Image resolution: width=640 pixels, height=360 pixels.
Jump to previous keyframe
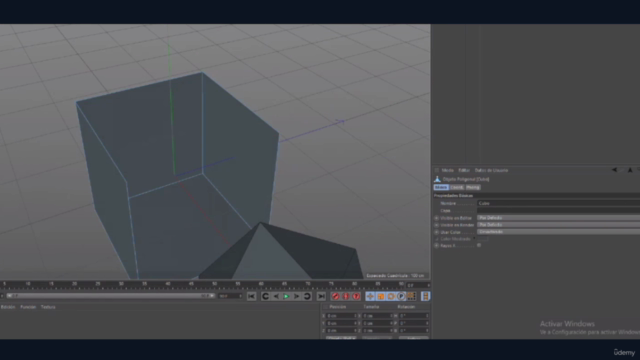click(265, 296)
